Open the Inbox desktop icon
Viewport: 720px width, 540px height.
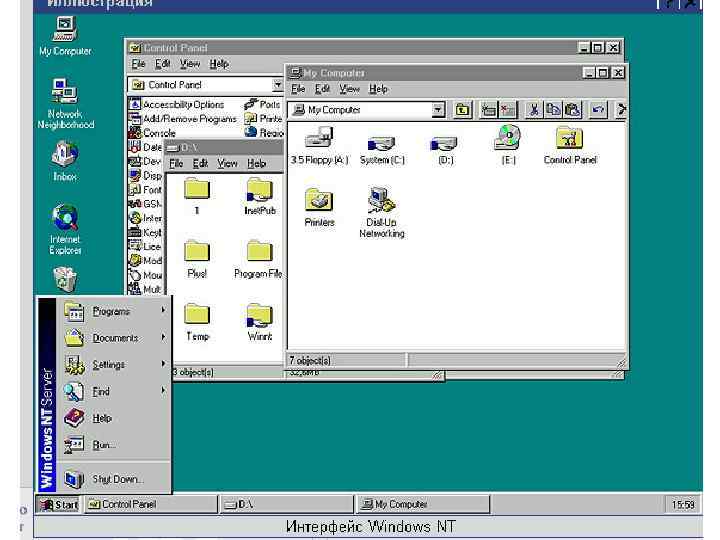65,161
